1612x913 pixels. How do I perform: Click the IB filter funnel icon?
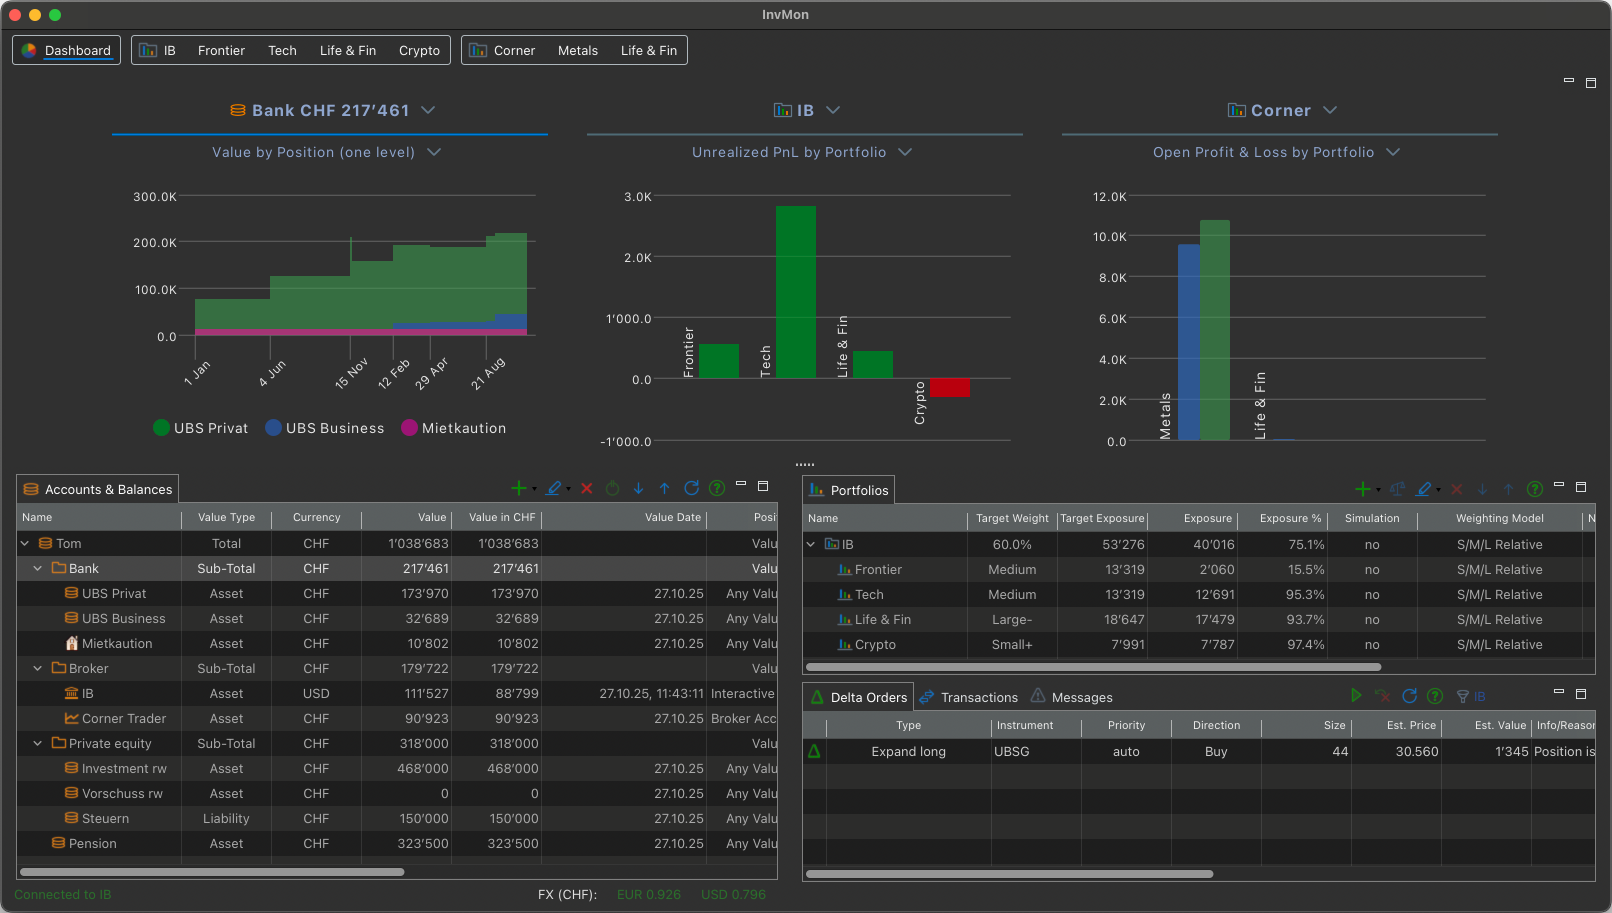click(x=1463, y=696)
